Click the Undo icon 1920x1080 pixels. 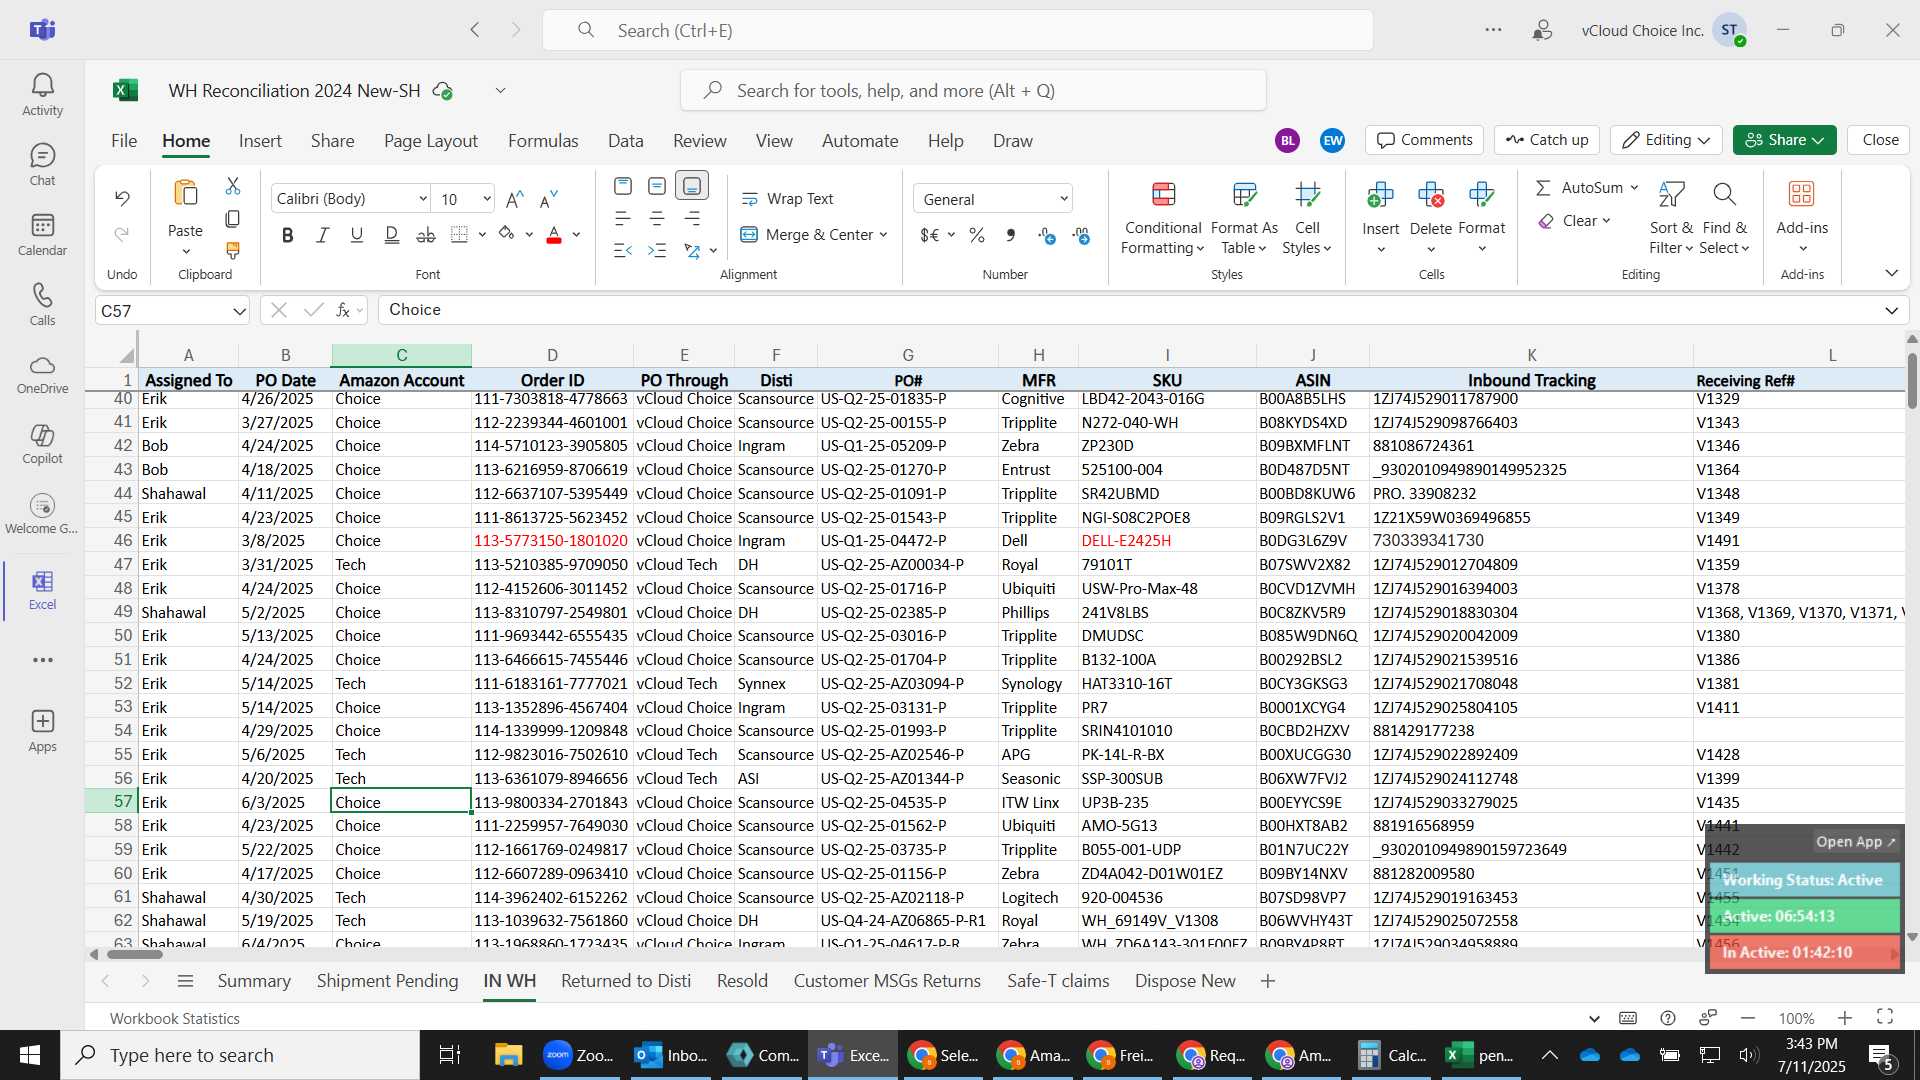click(x=122, y=198)
